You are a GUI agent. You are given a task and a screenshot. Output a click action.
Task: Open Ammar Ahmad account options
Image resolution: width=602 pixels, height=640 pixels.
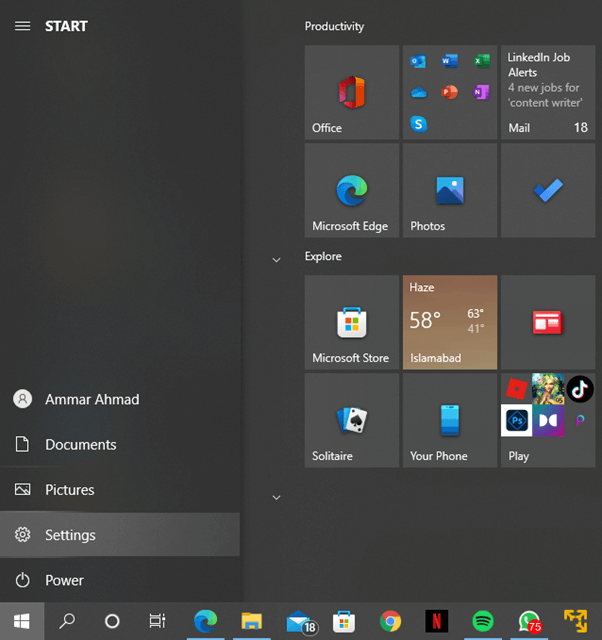(91, 399)
